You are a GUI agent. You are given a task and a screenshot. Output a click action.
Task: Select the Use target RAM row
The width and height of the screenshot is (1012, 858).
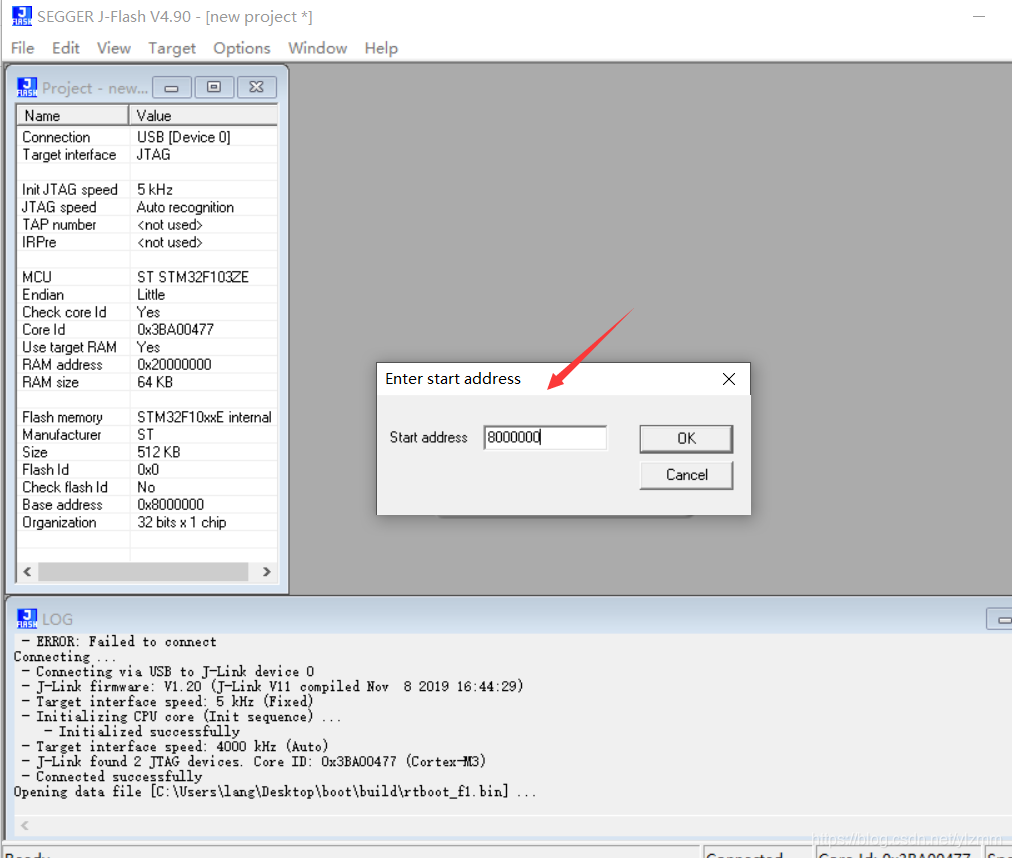[147, 347]
